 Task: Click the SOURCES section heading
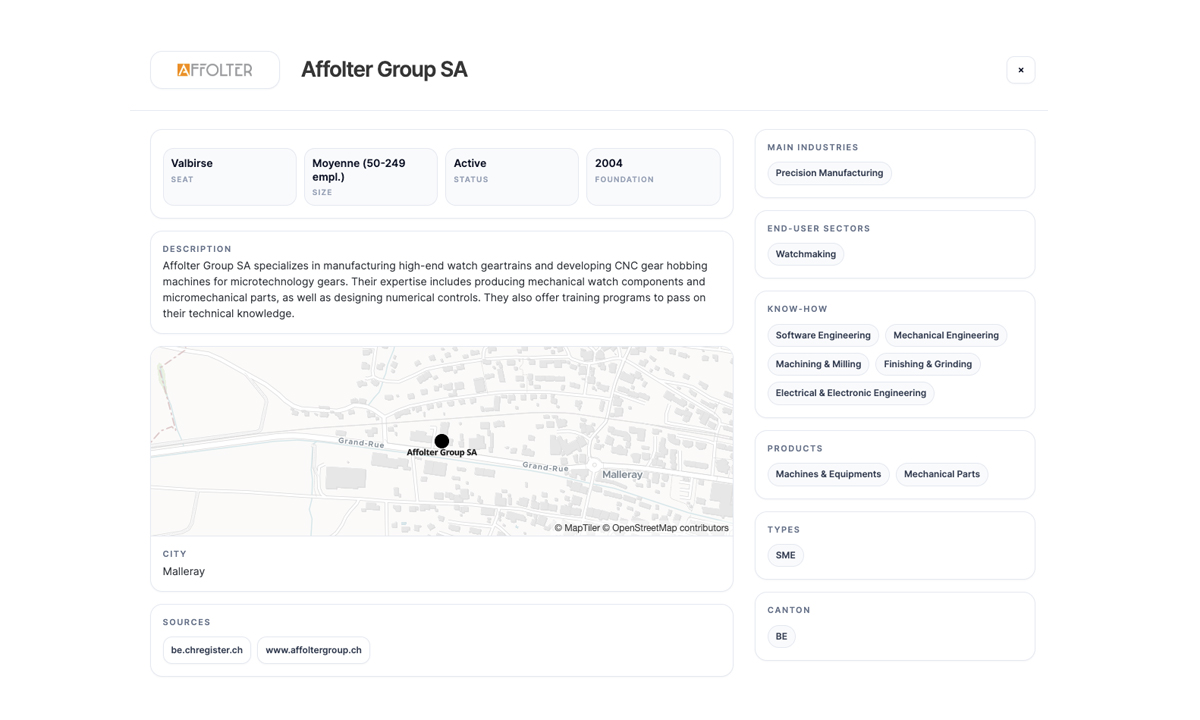pyautogui.click(x=187, y=622)
